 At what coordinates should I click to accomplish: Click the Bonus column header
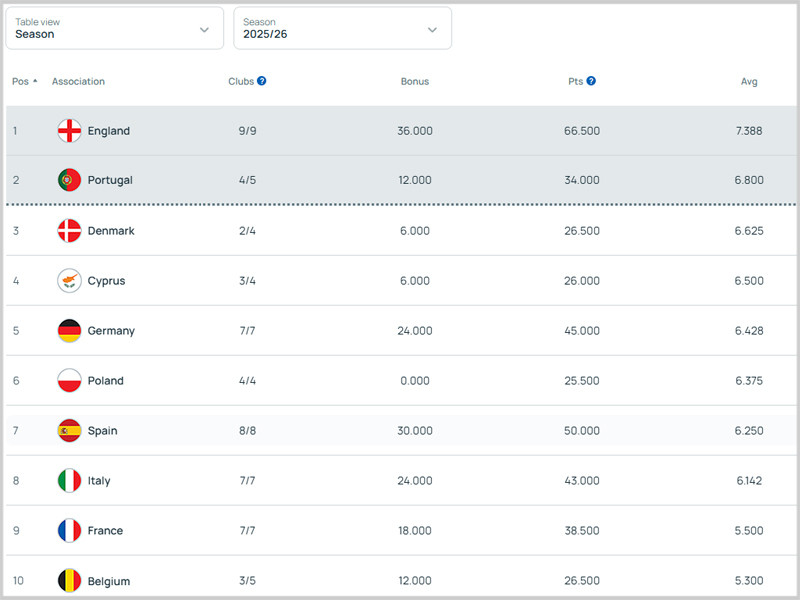pos(414,82)
